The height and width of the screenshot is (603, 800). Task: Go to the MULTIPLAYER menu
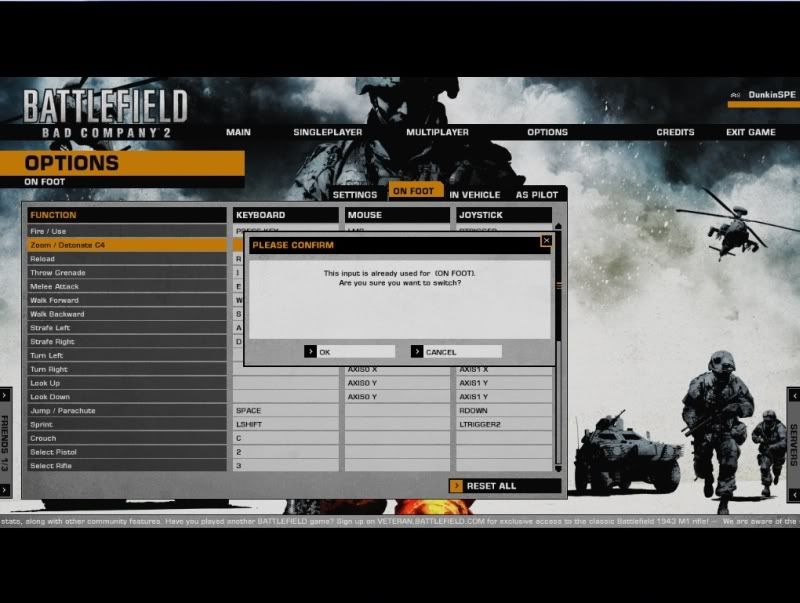point(437,132)
